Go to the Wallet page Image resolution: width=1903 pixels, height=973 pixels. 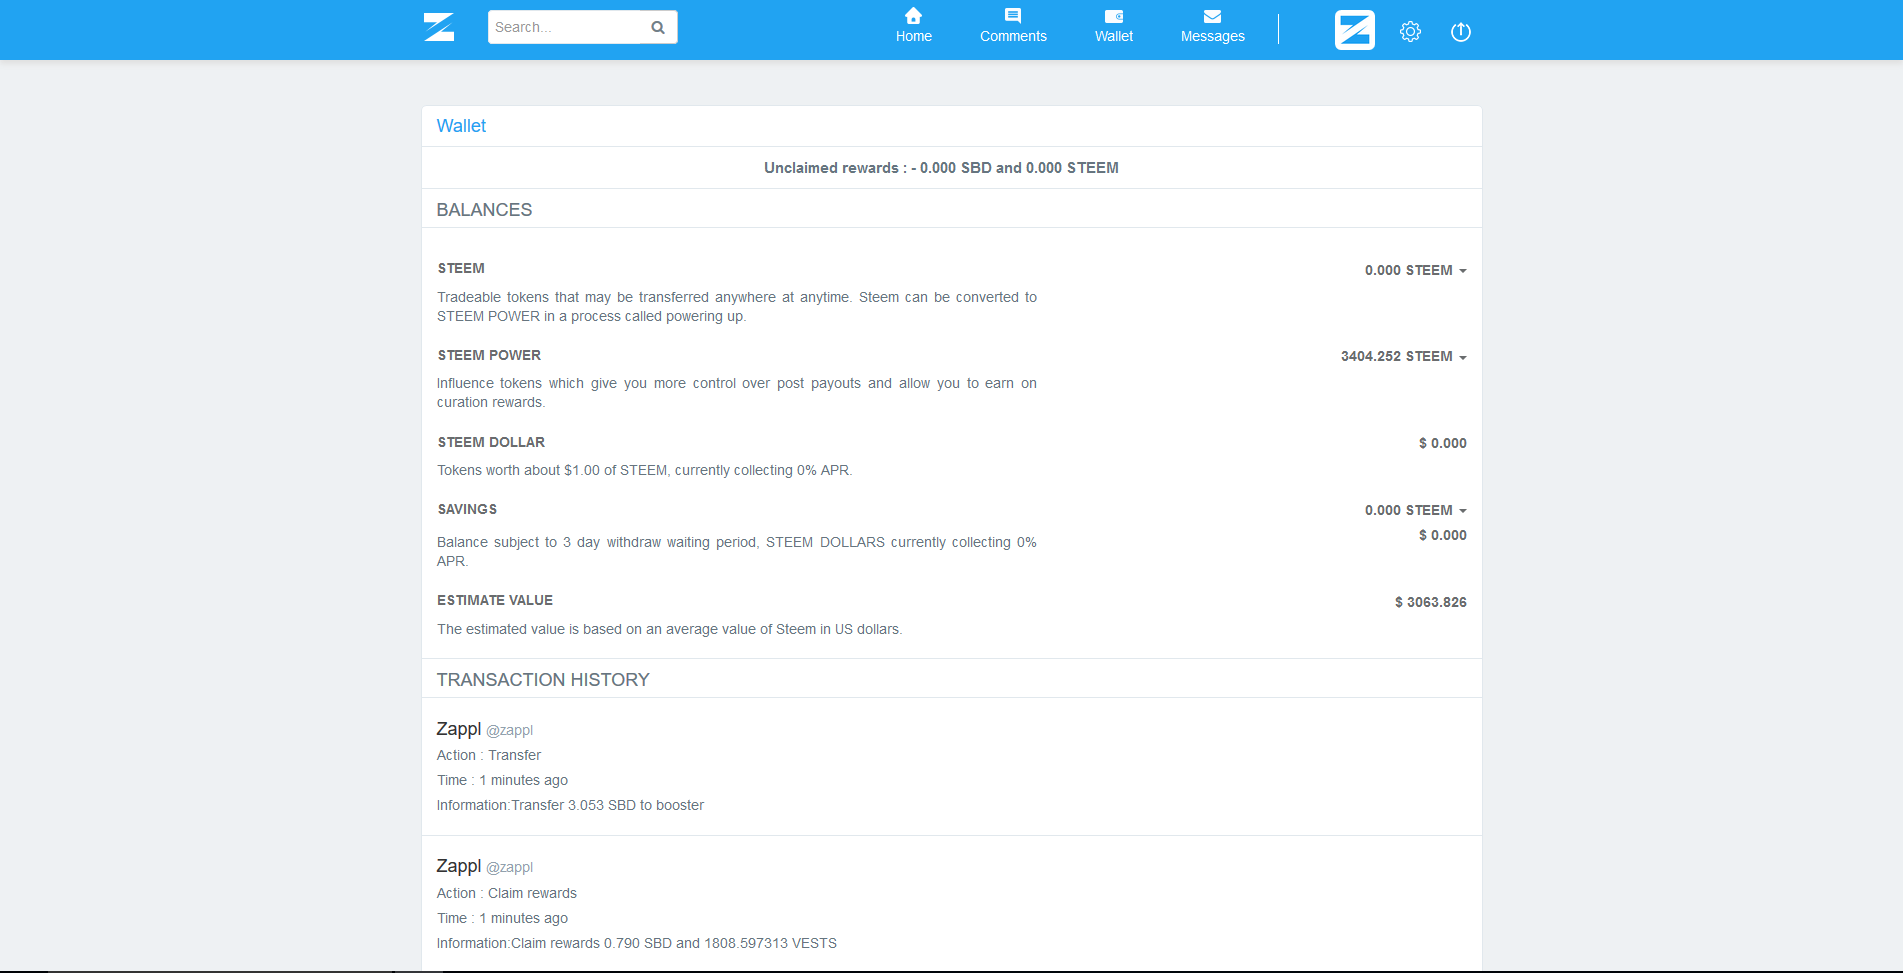pyautogui.click(x=1113, y=27)
